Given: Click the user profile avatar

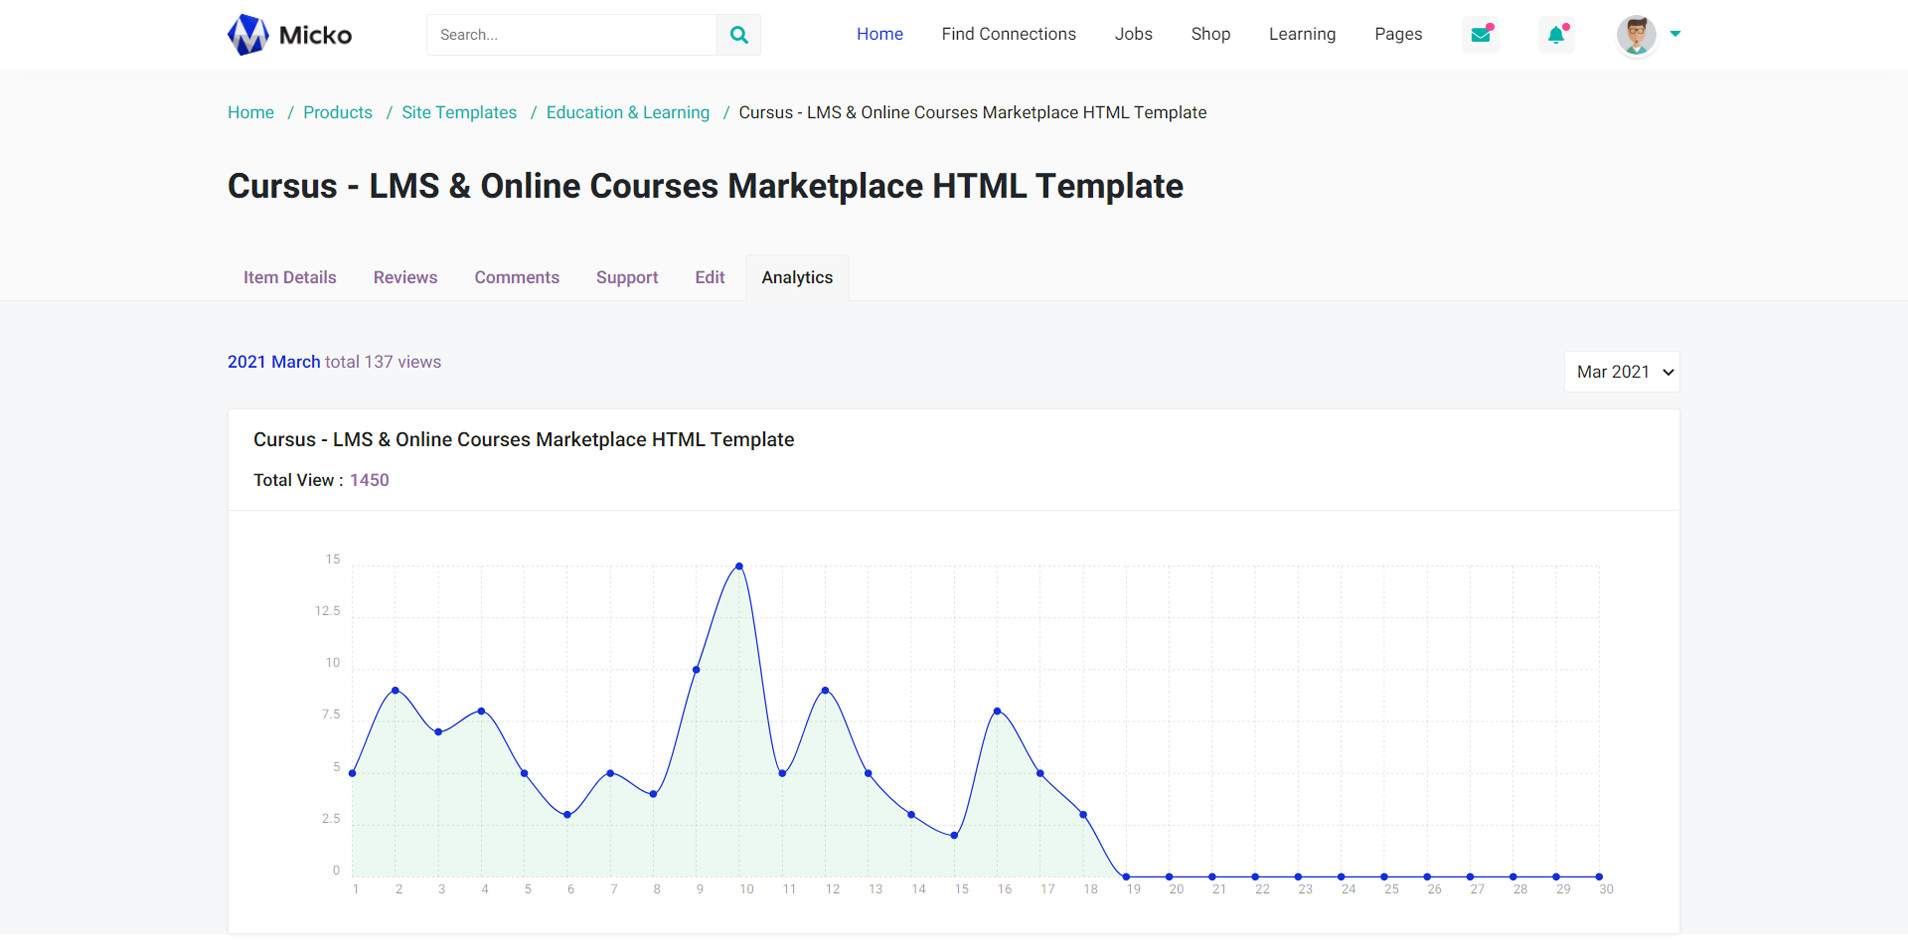Looking at the screenshot, I should coord(1636,35).
